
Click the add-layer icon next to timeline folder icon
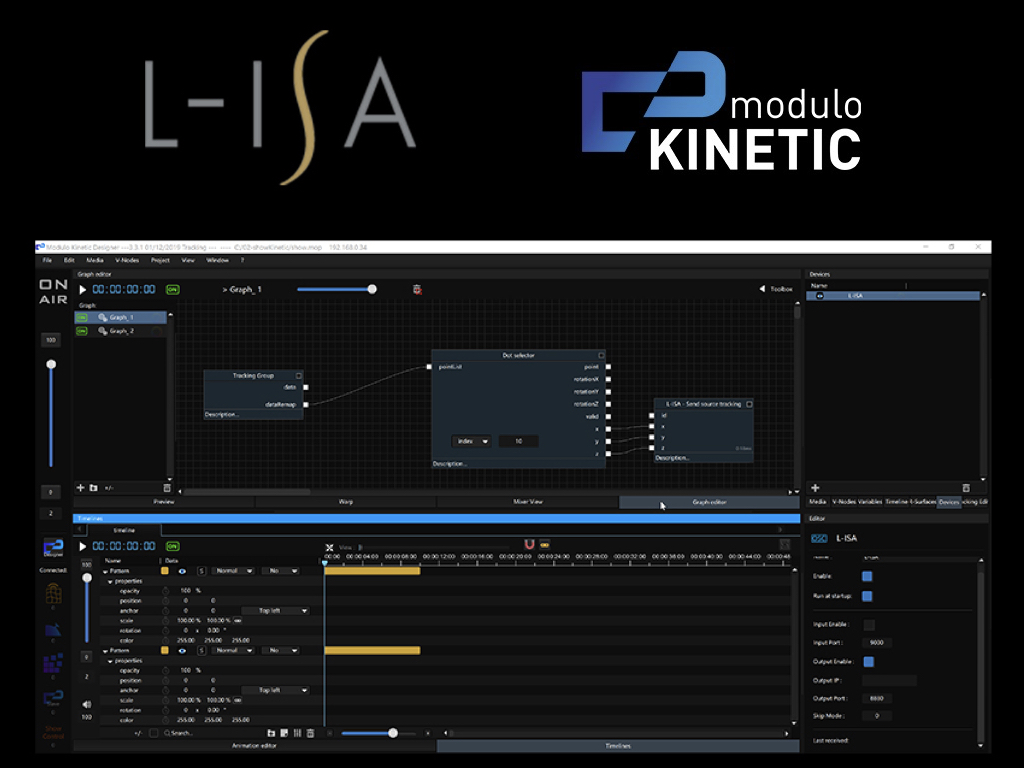[284, 733]
